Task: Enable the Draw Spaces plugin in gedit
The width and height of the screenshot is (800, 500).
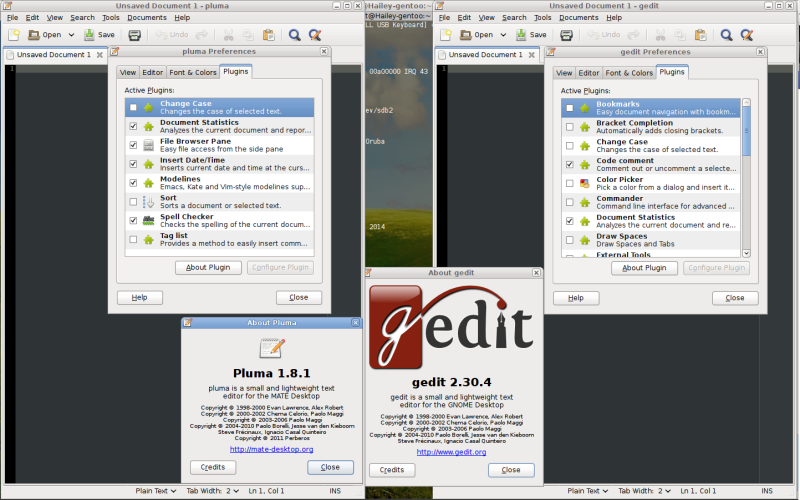Action: (x=569, y=240)
